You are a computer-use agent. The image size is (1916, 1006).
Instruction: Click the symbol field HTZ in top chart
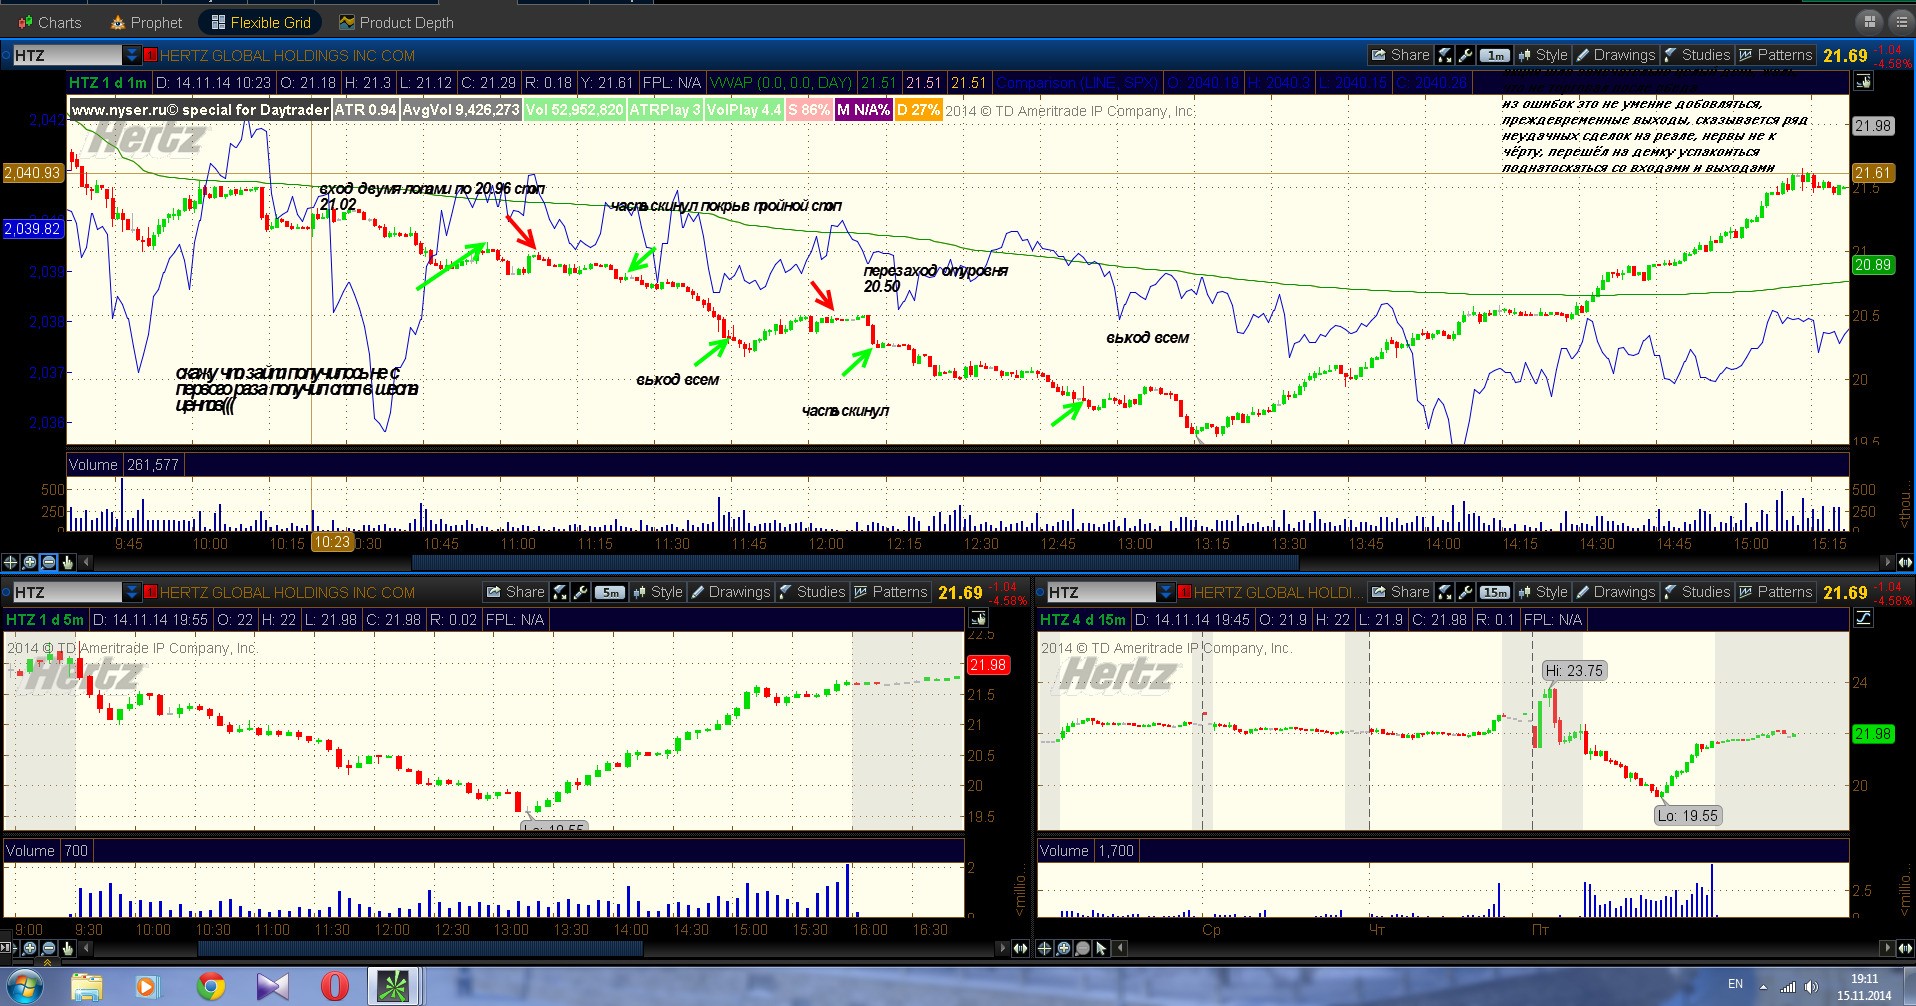[x=66, y=55]
